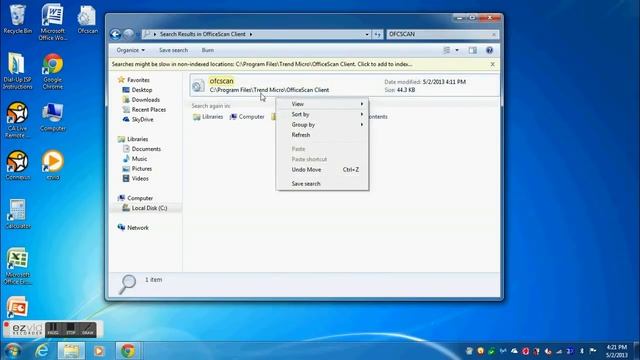This screenshot has width=640, height=360.
Task: Click the taskbar clock showing 4:21 PM
Action: tap(616, 351)
